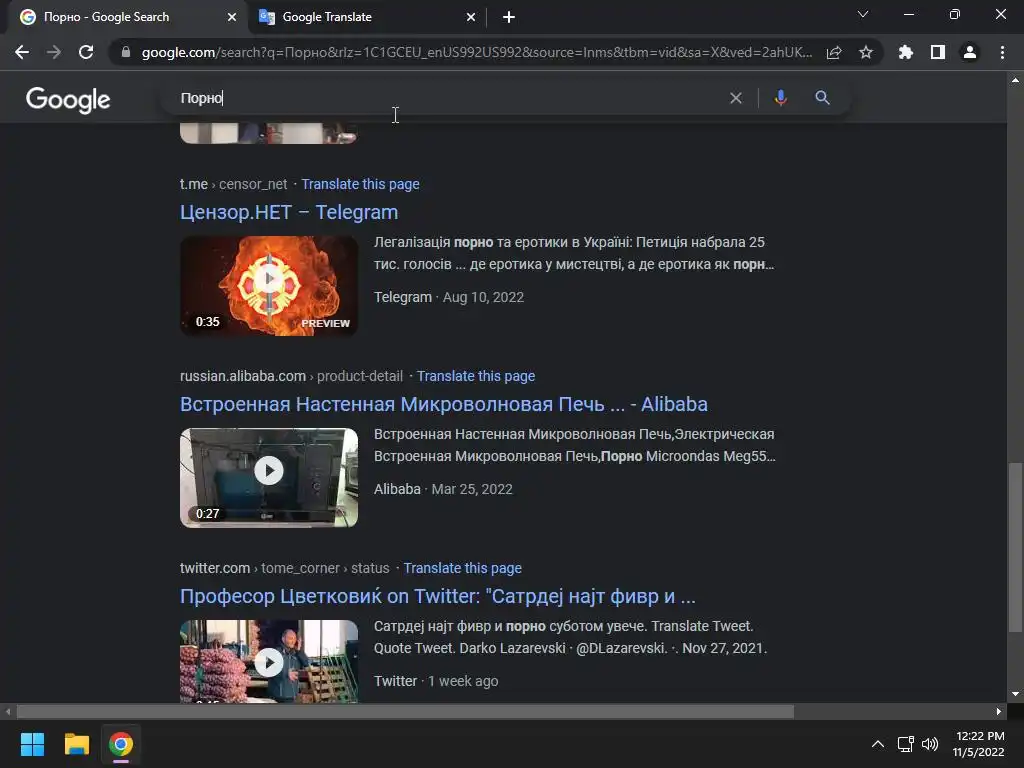Screen dimensions: 1024x768
Task: Open the Alibaba microwave oven result
Action: pos(443,404)
